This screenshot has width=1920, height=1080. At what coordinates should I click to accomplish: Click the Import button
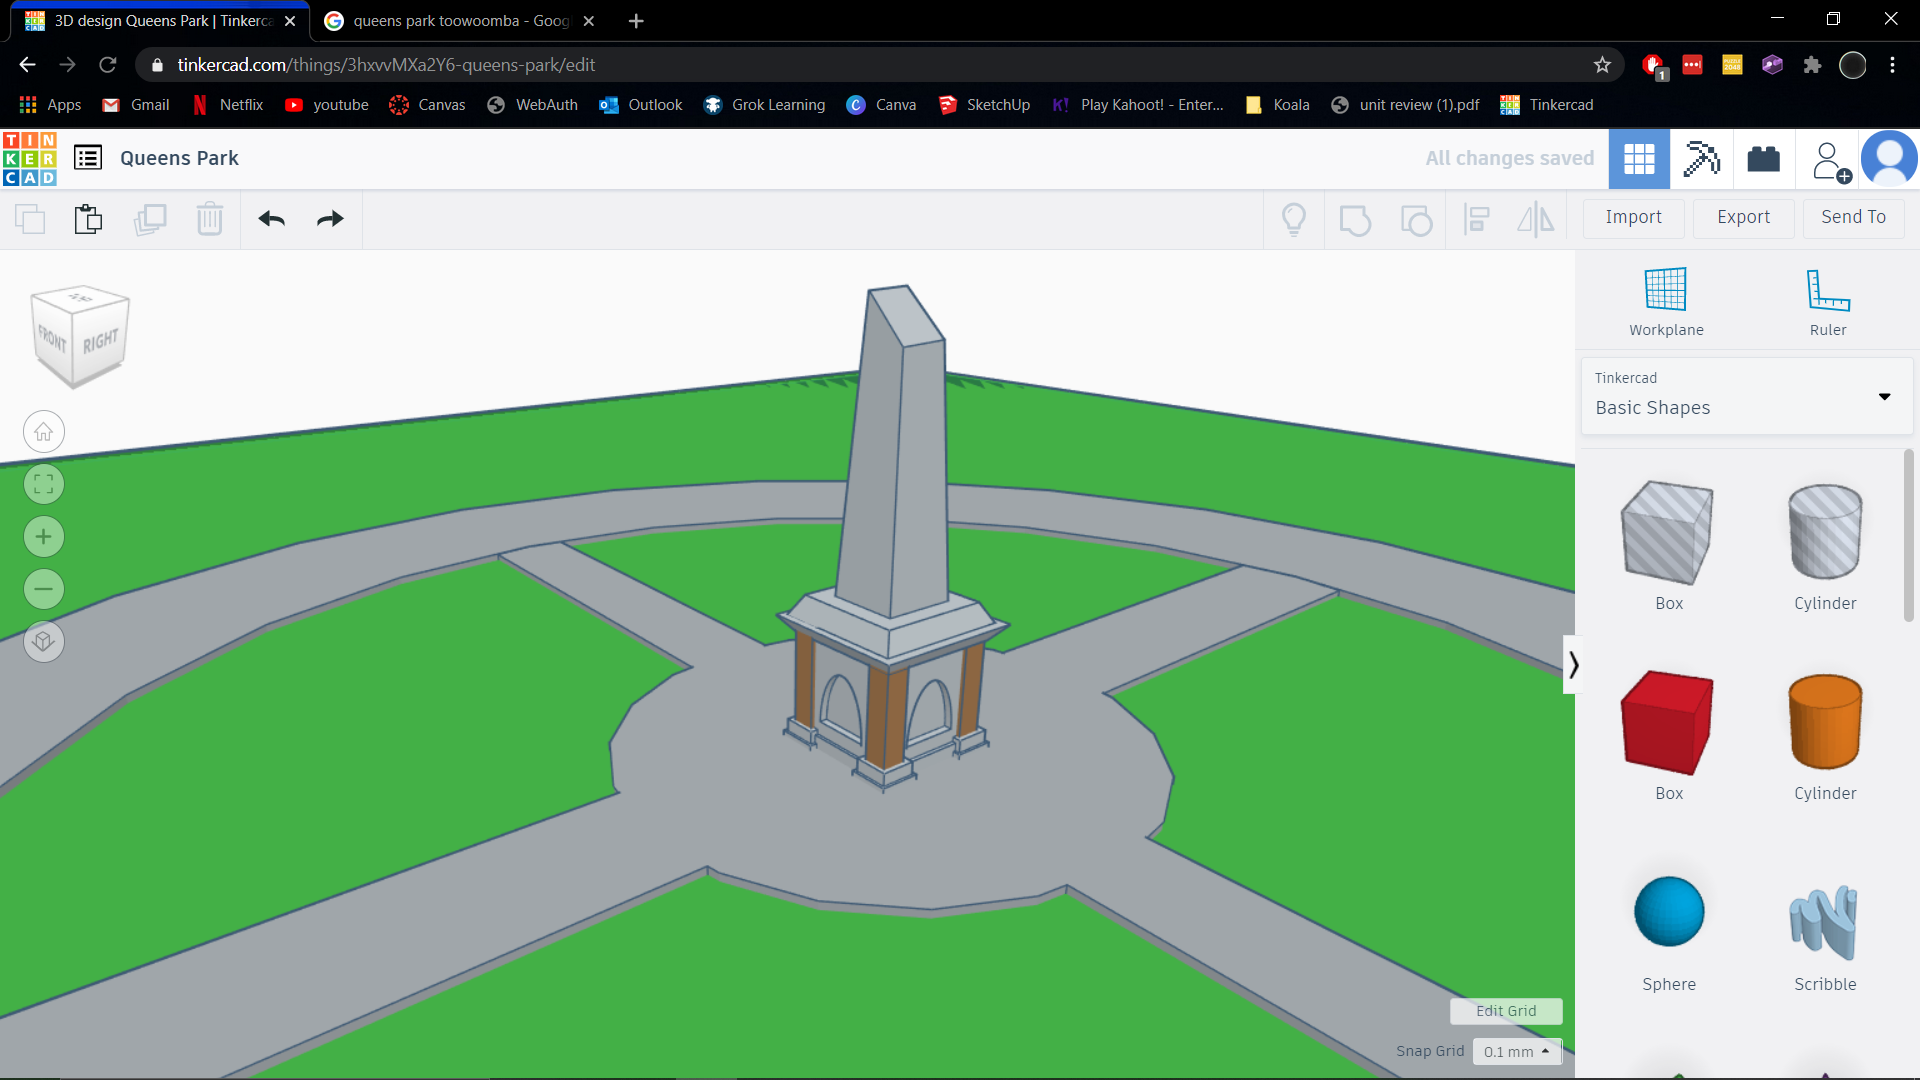(x=1633, y=218)
